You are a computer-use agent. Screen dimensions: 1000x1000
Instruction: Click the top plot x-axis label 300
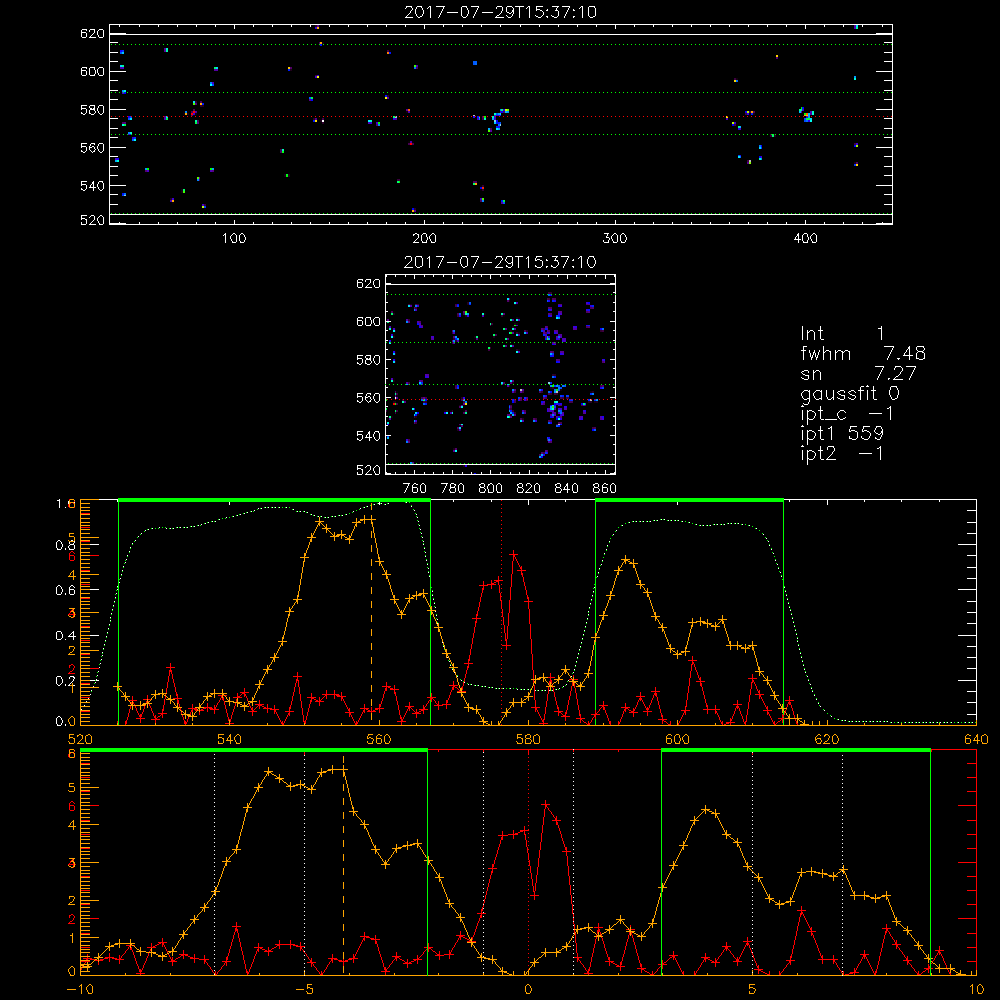(x=615, y=239)
